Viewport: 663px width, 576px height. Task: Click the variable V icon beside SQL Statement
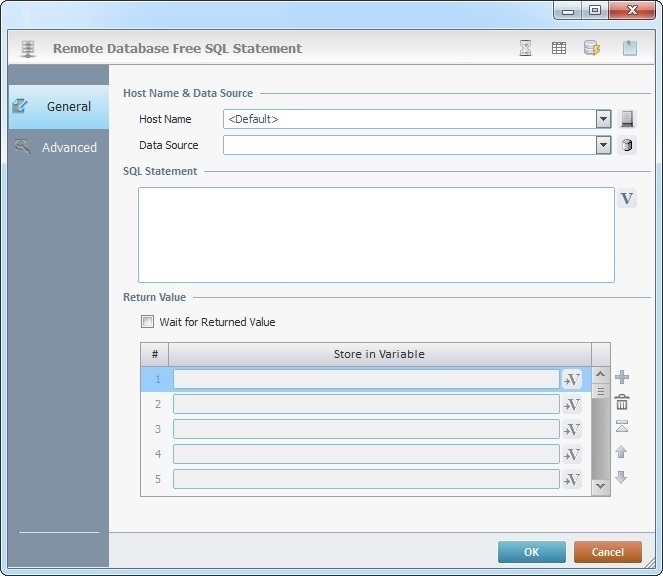627,198
